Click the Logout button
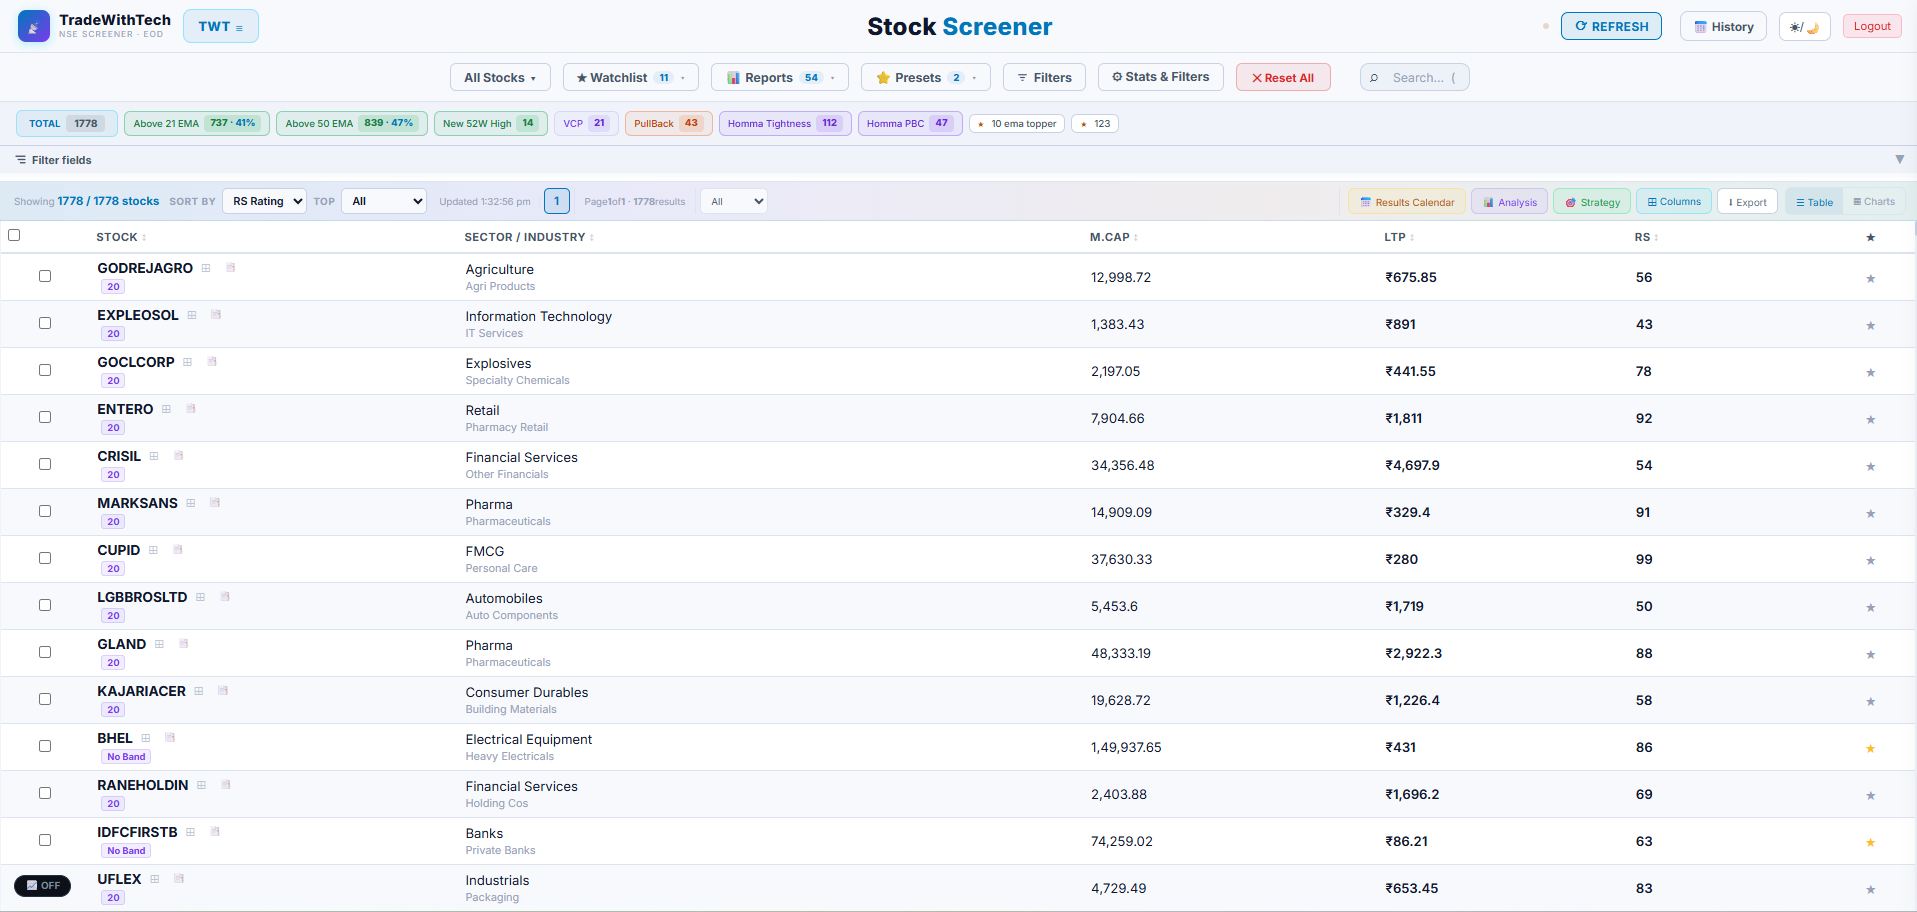The image size is (1917, 912). 1872,26
